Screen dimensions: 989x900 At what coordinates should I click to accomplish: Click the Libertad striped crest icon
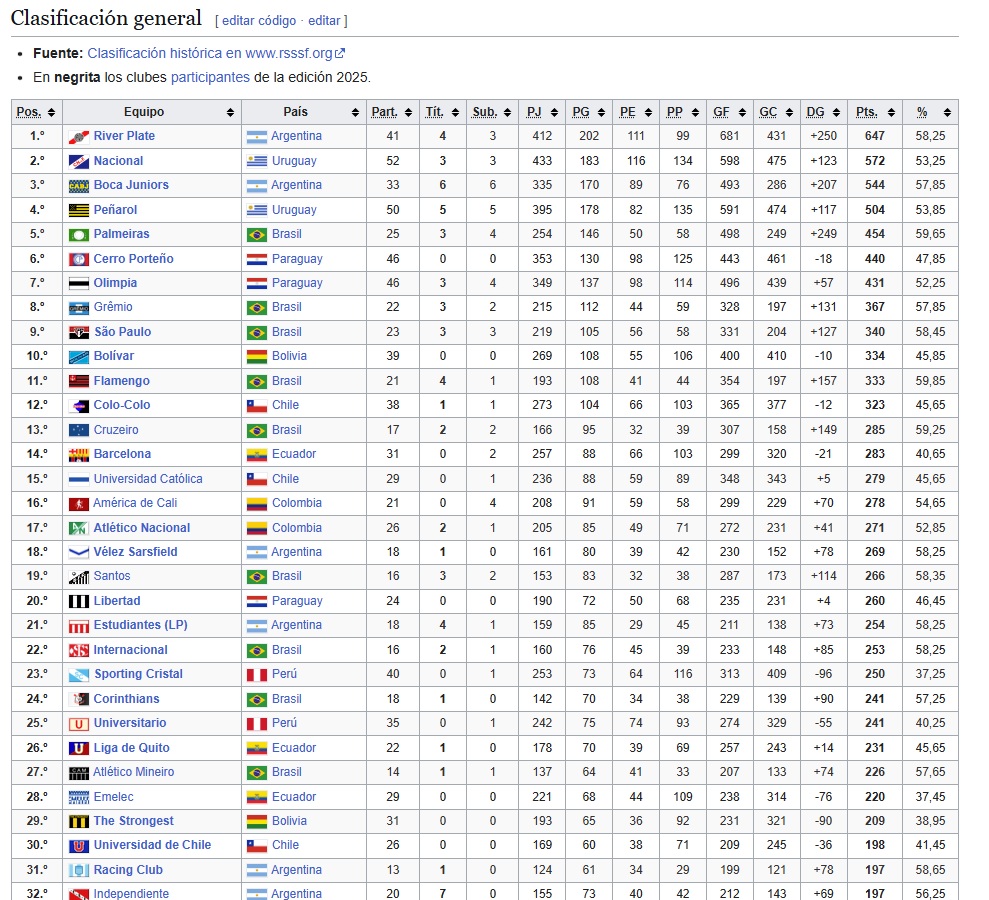click(78, 602)
